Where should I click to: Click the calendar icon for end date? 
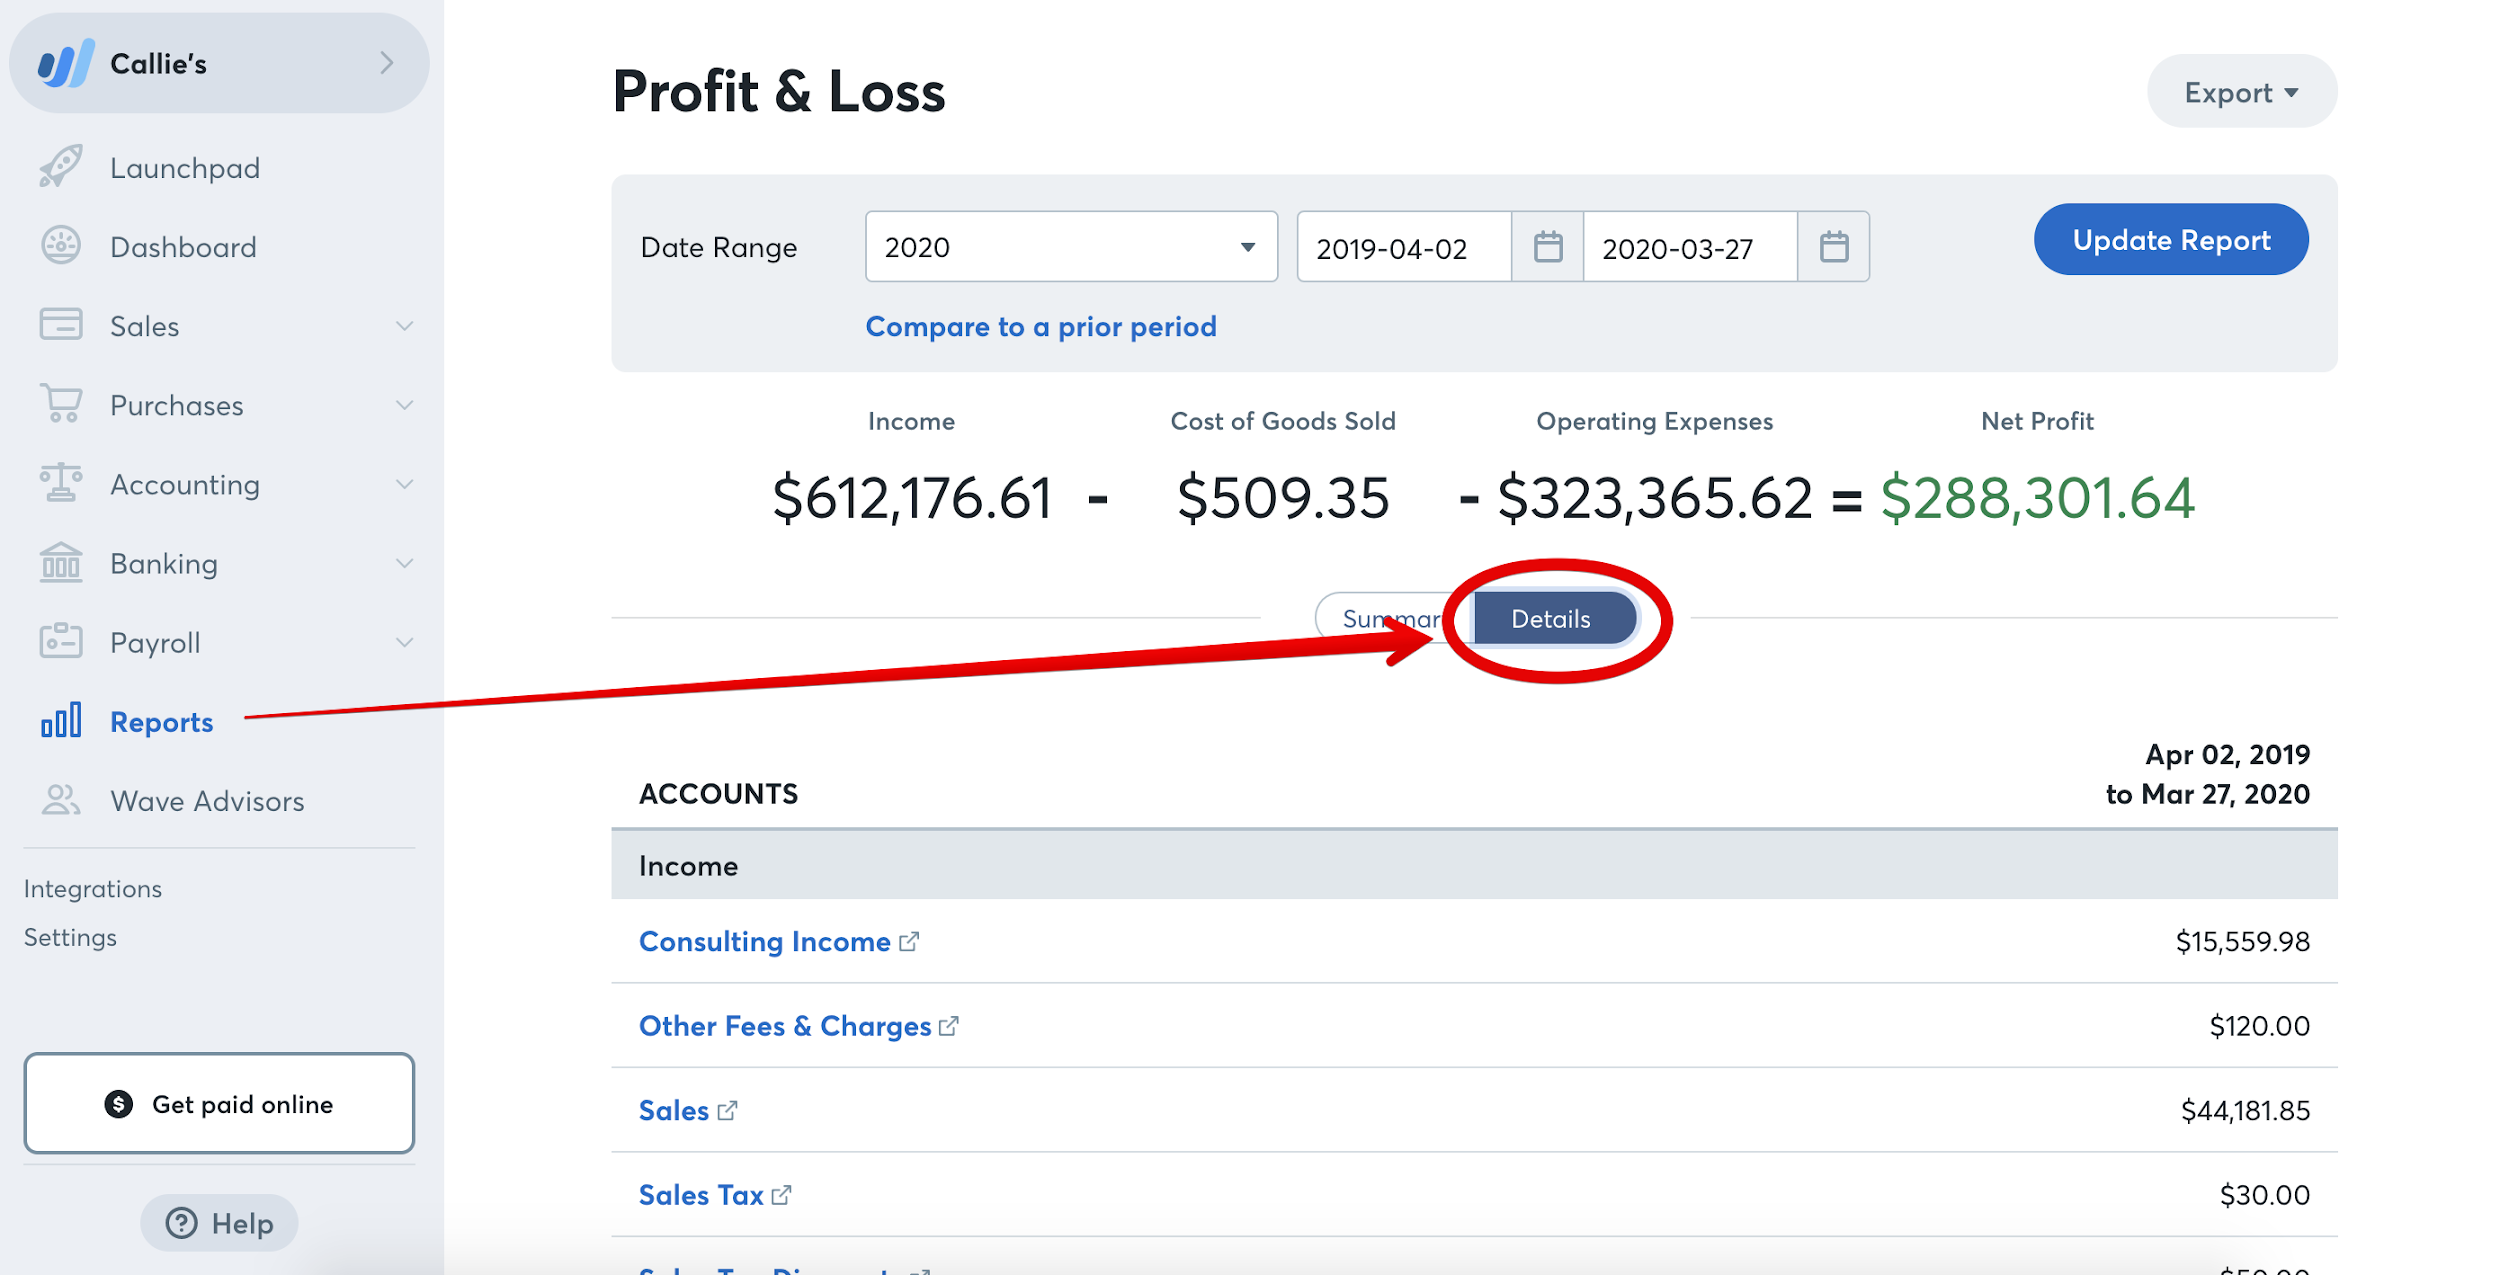tap(1832, 246)
